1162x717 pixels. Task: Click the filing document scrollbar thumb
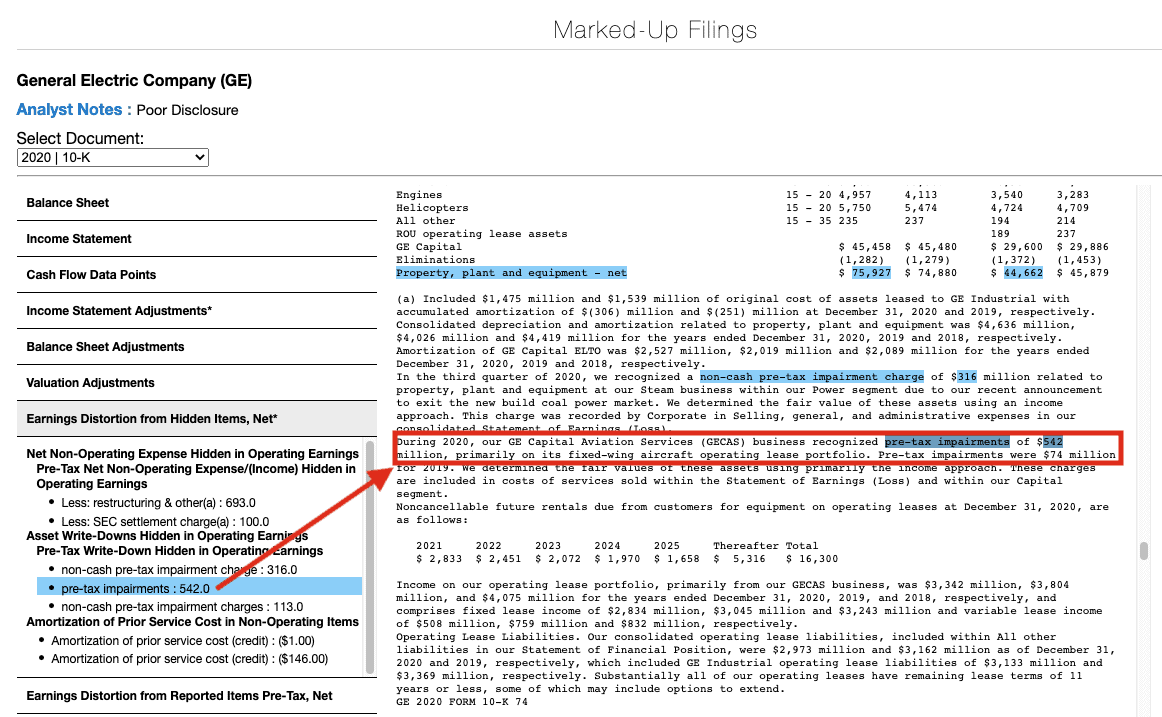tap(1144, 550)
